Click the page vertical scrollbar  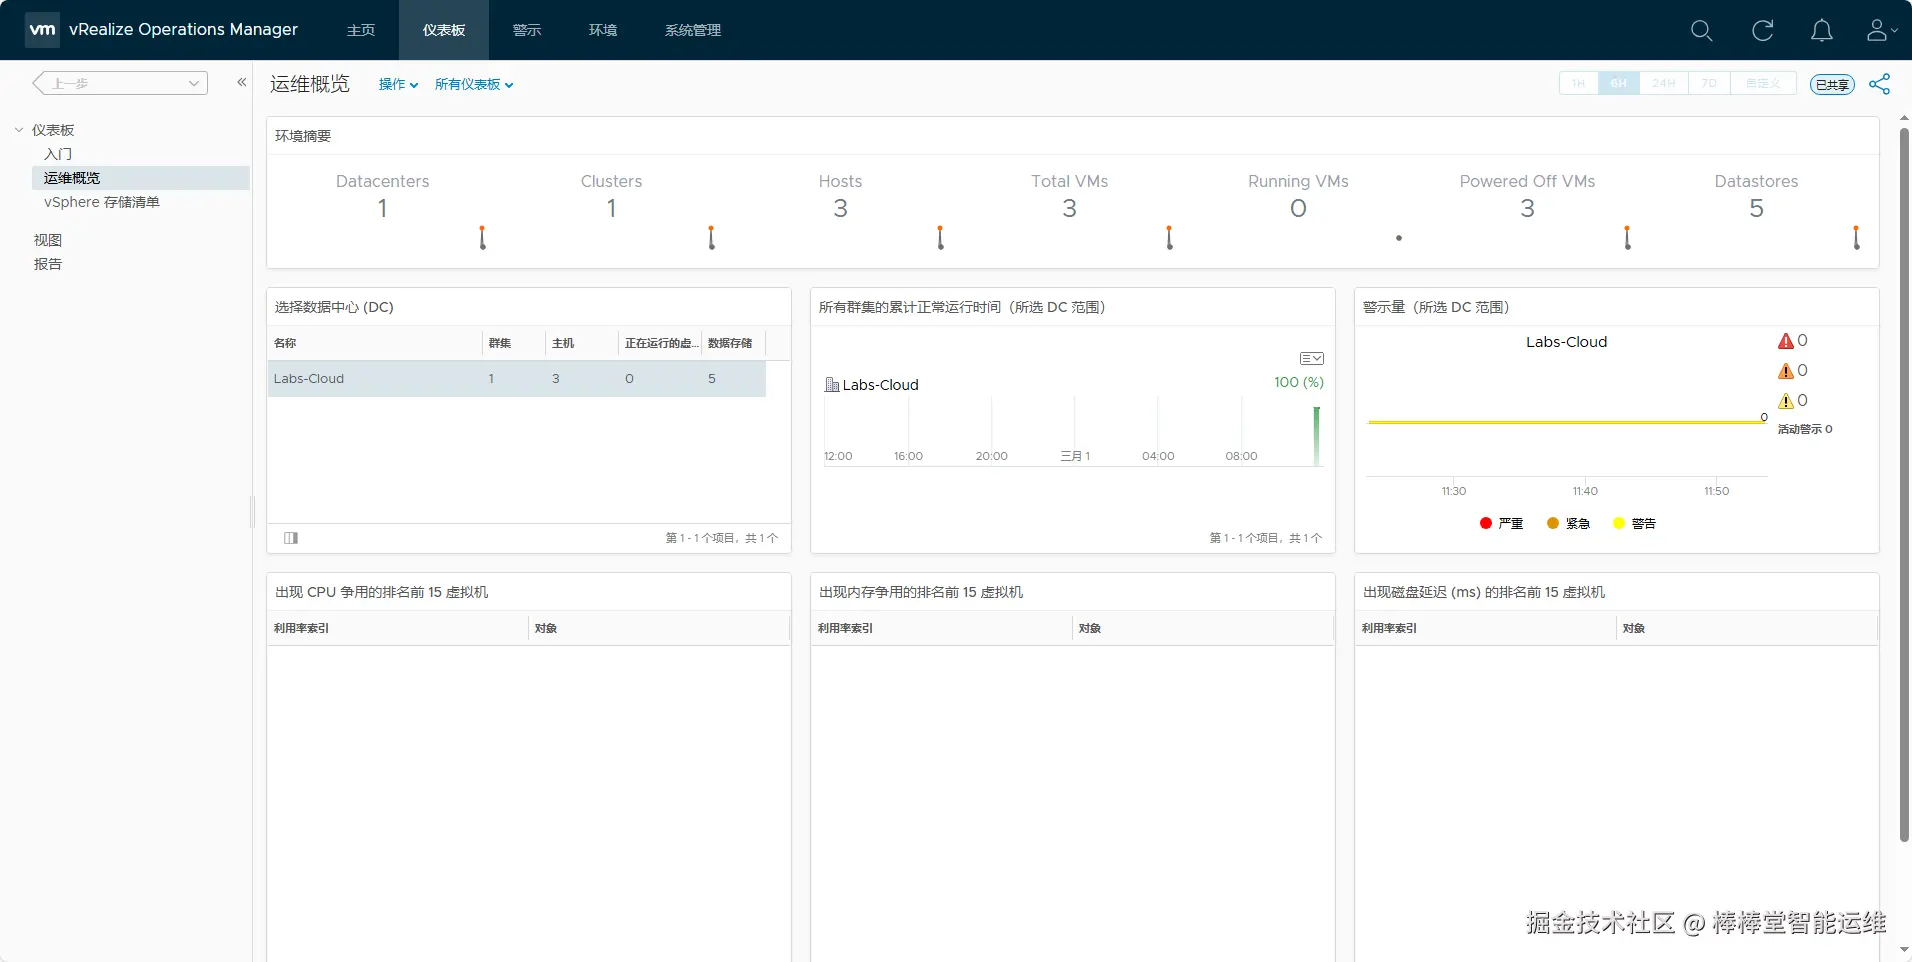click(1904, 485)
